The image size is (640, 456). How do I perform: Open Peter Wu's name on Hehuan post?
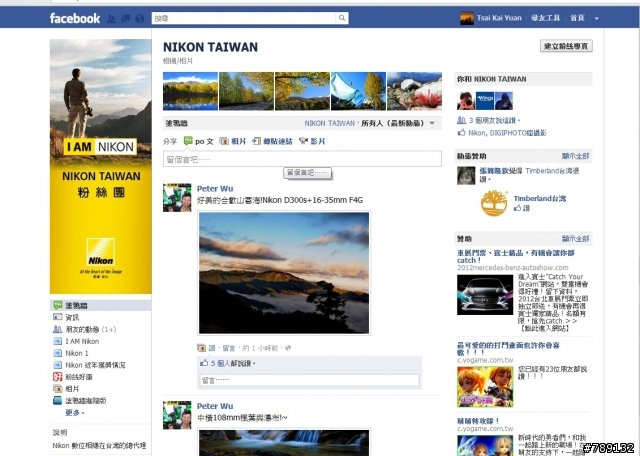point(215,189)
